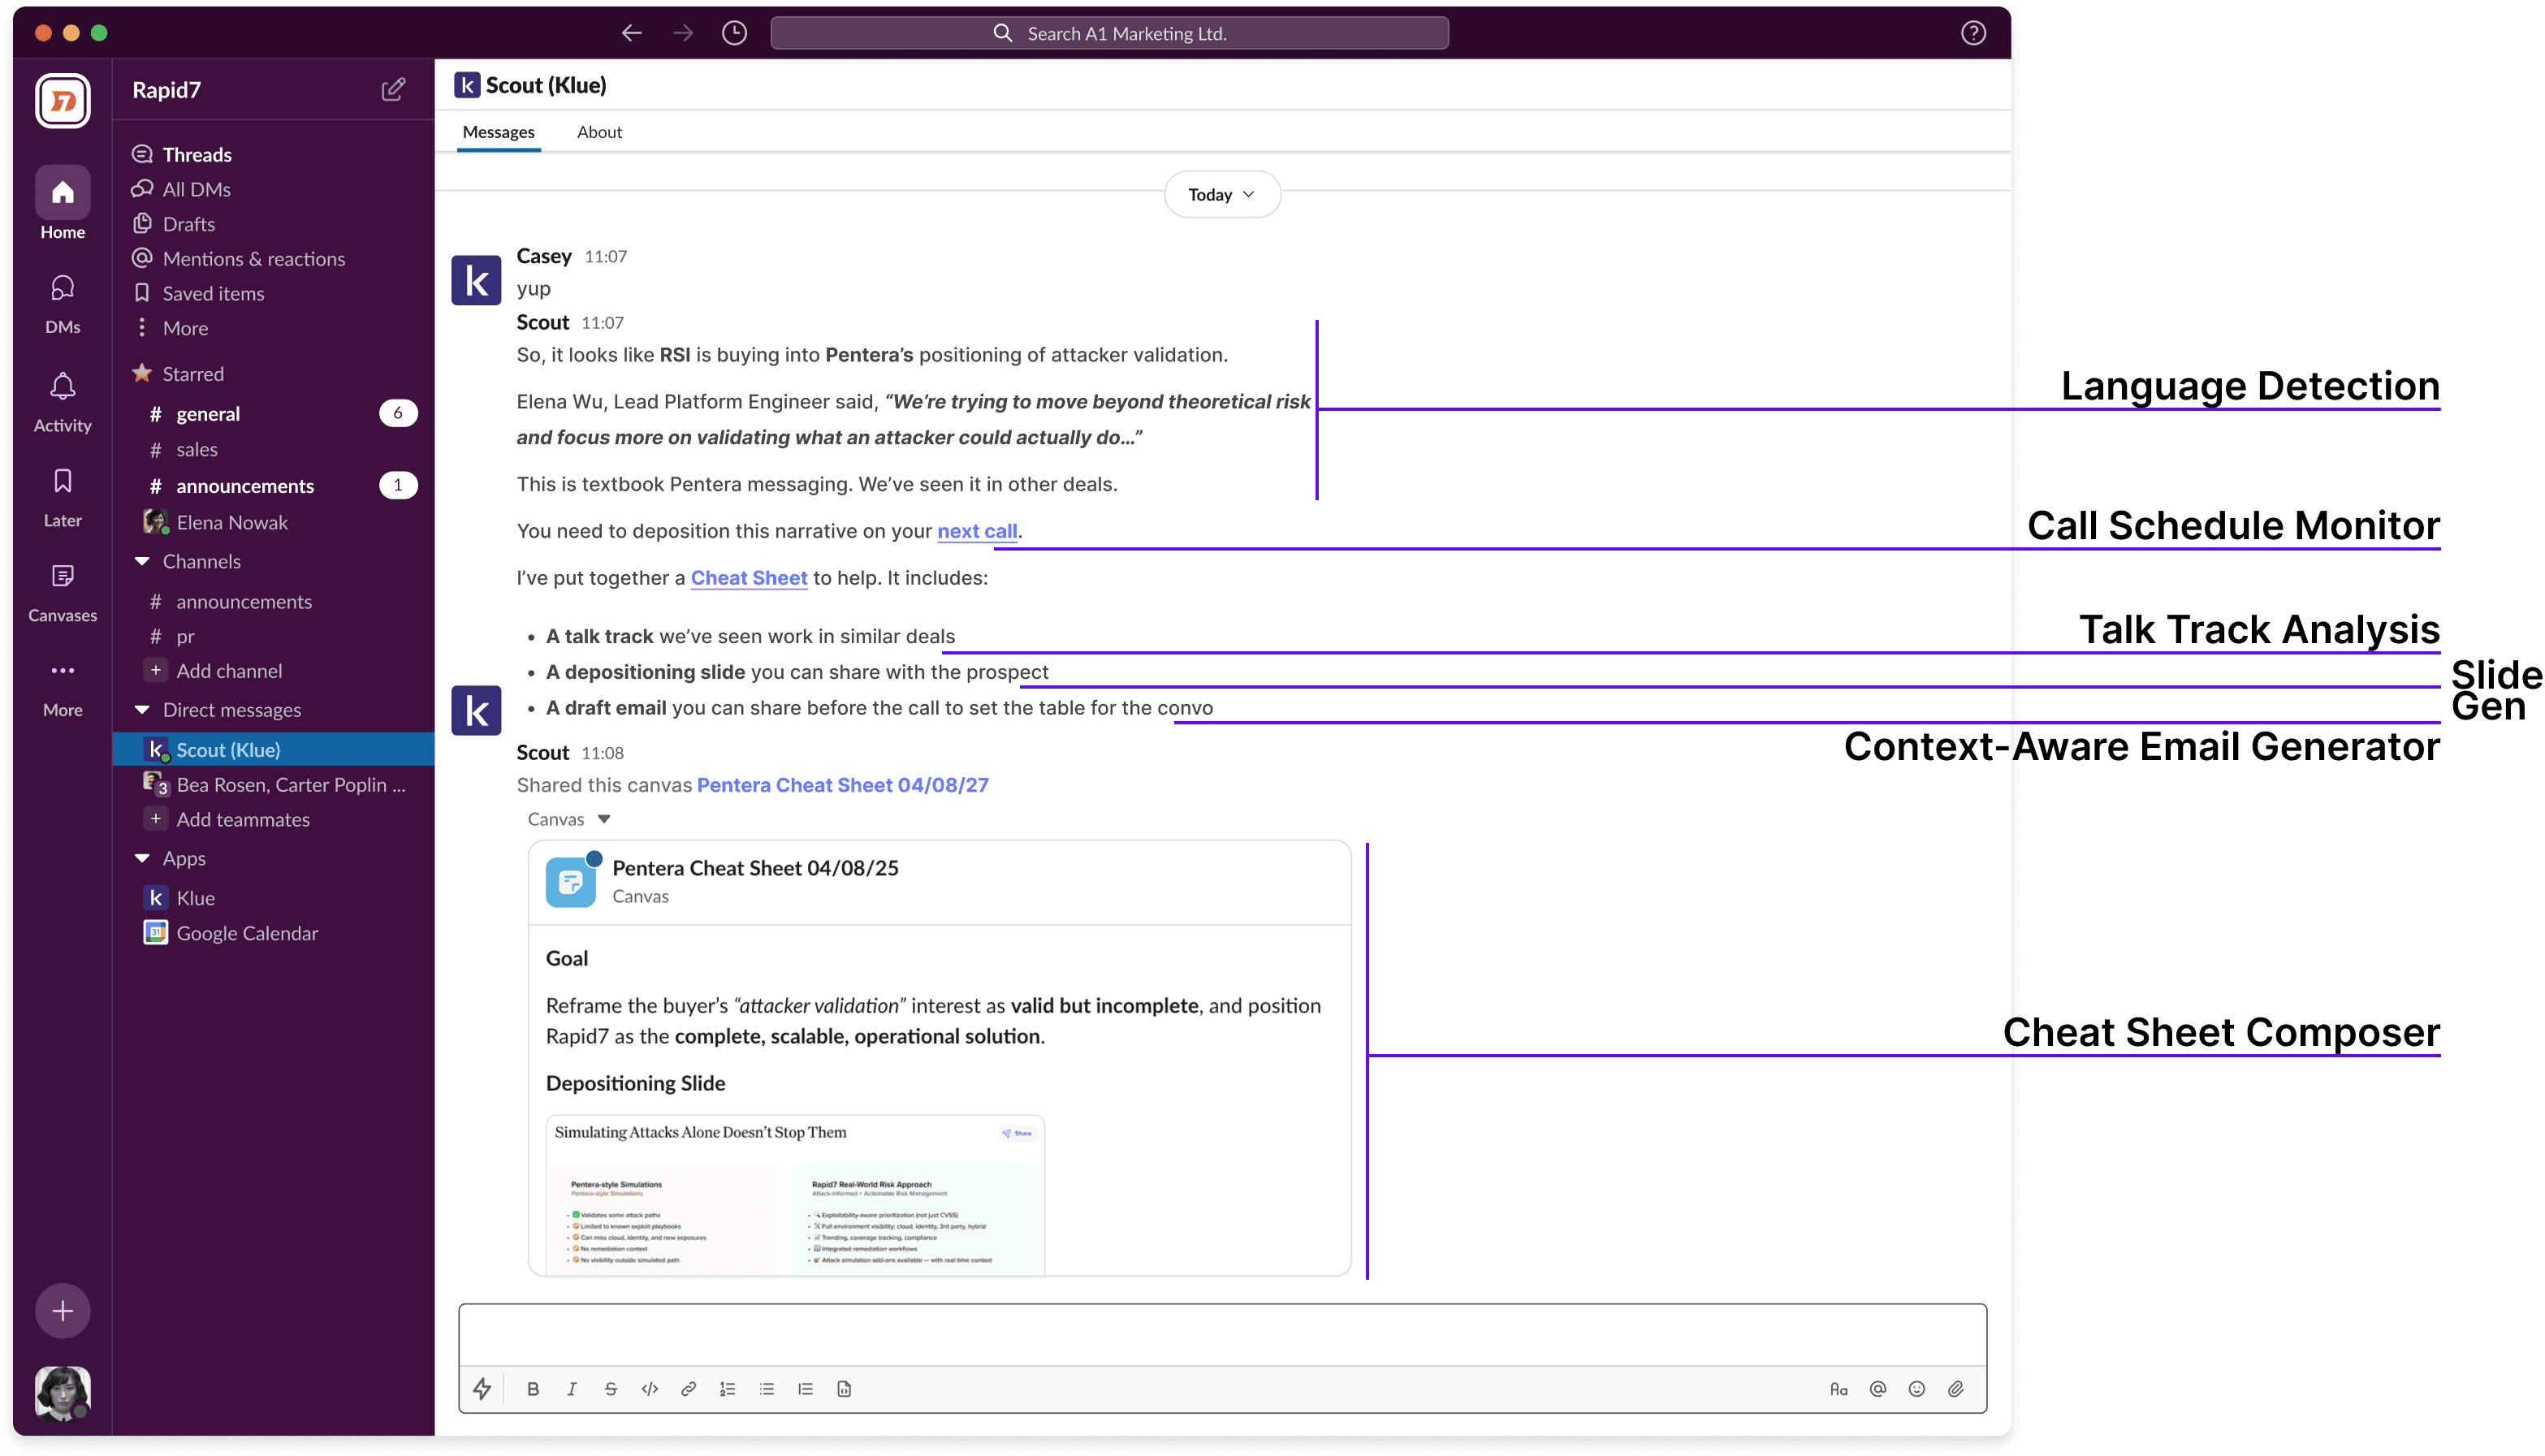Start a bulleted list in the composer

coord(767,1389)
